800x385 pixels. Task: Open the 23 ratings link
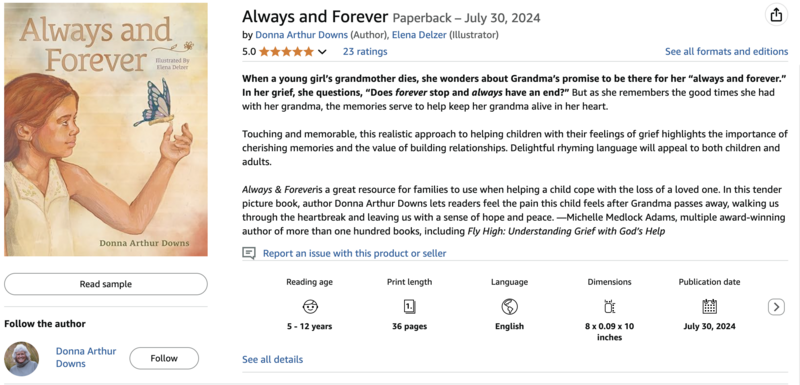[x=365, y=52]
